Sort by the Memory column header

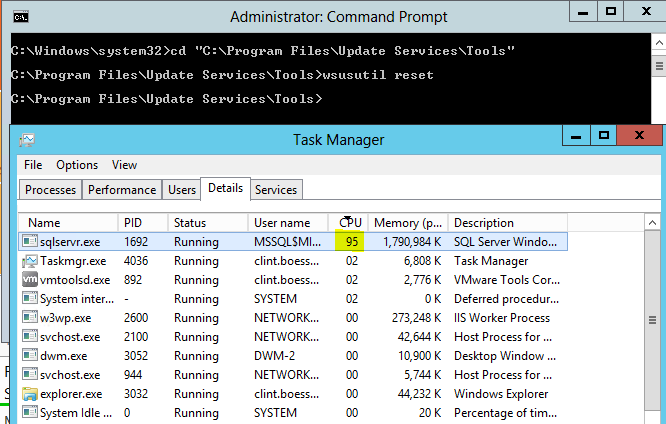[407, 223]
